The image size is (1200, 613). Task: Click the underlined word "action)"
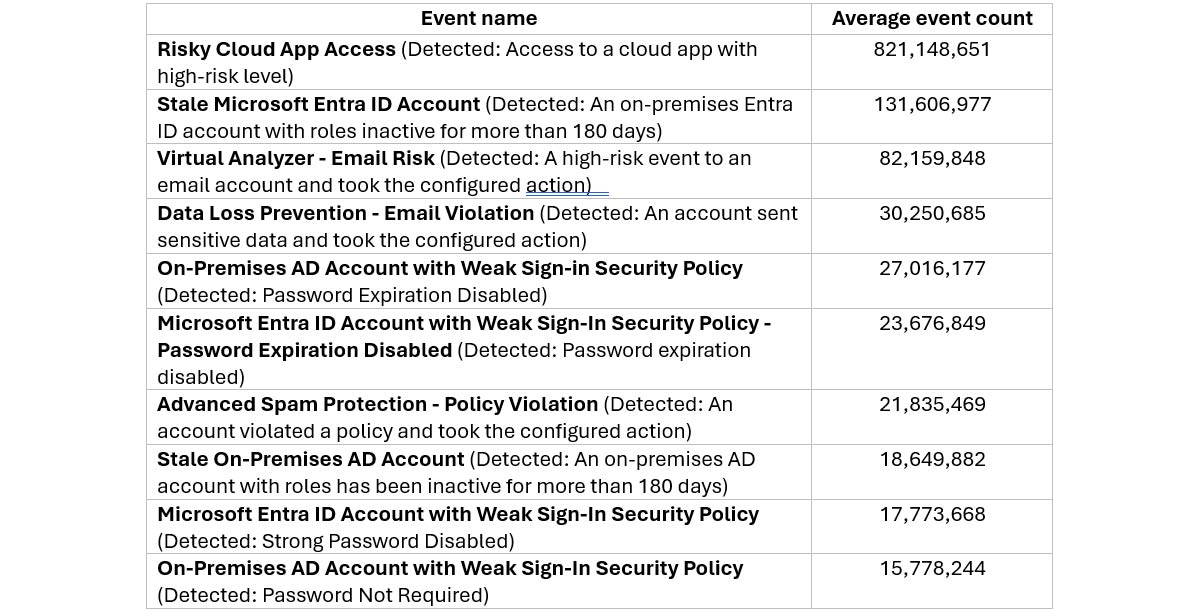(559, 185)
